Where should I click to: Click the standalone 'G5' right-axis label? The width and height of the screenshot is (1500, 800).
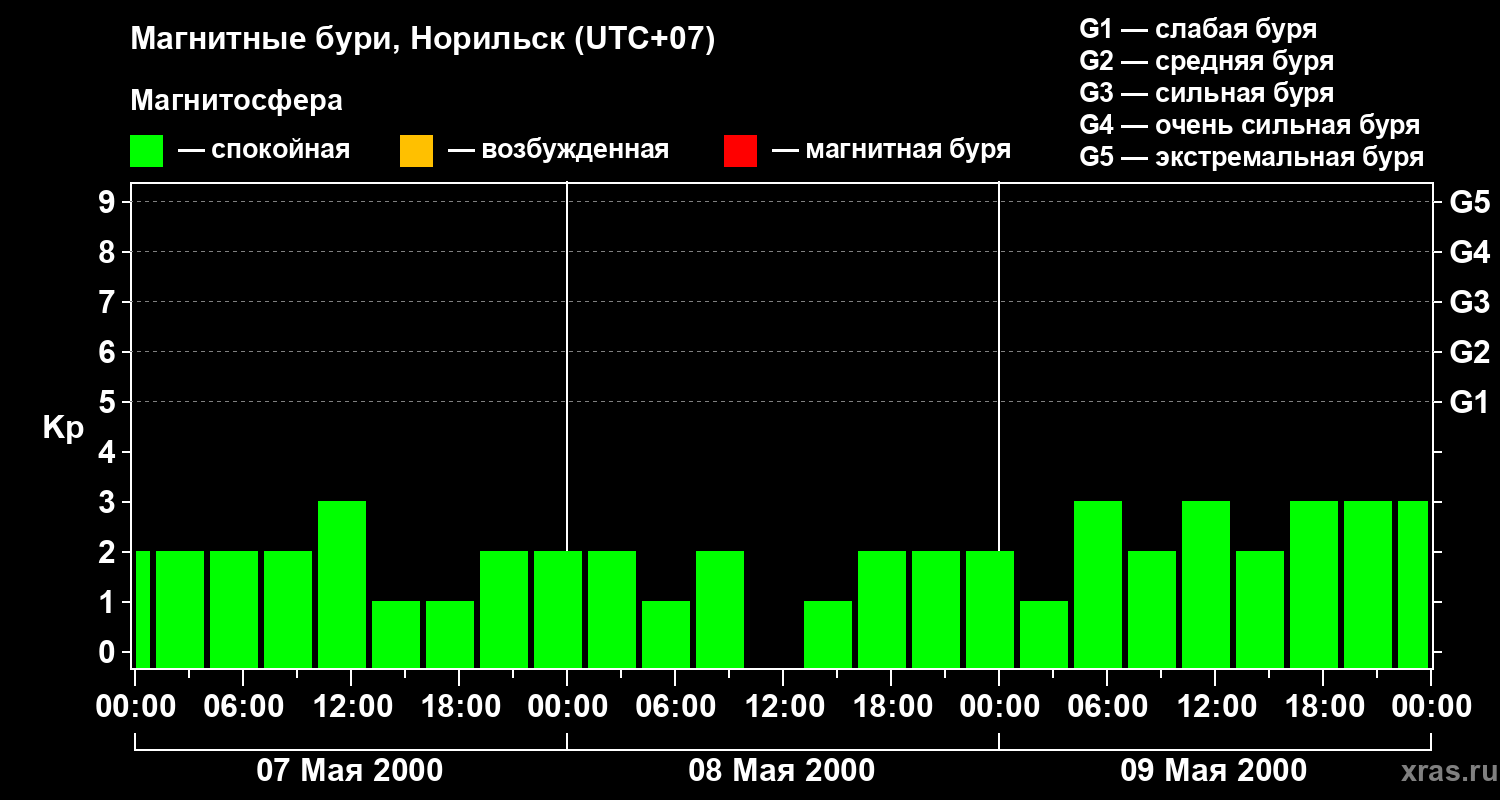pos(1470,202)
